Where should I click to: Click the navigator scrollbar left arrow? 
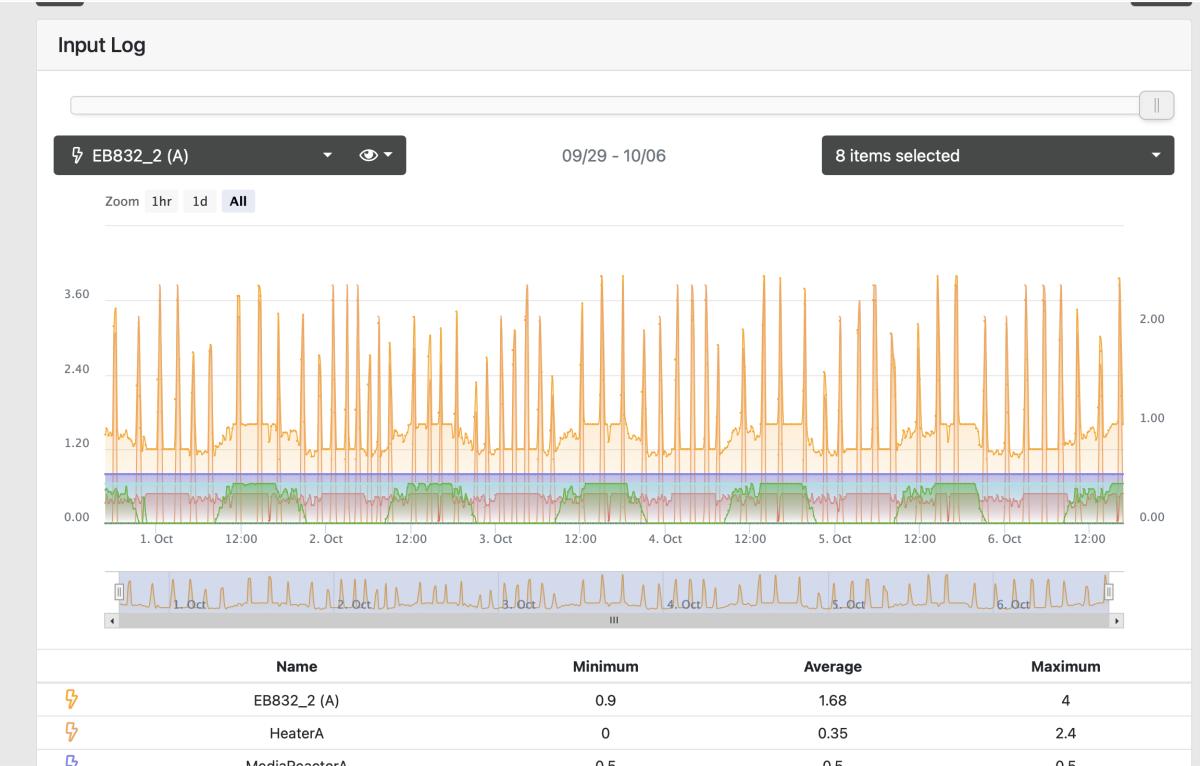[112, 621]
